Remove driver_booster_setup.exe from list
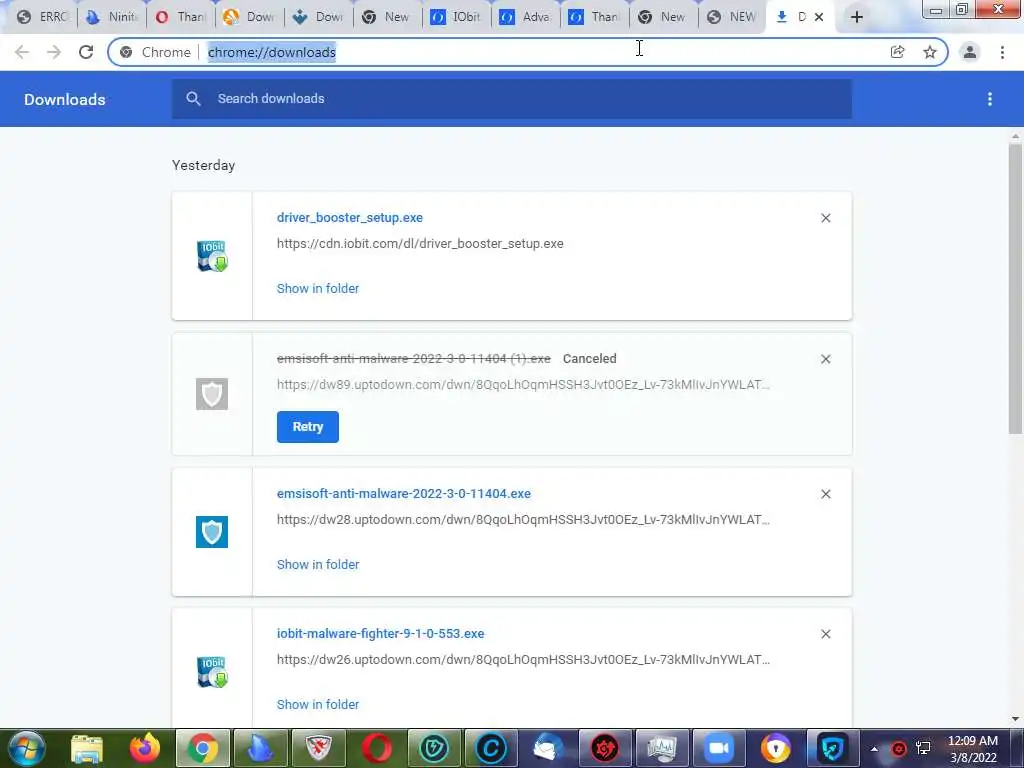 coord(825,218)
